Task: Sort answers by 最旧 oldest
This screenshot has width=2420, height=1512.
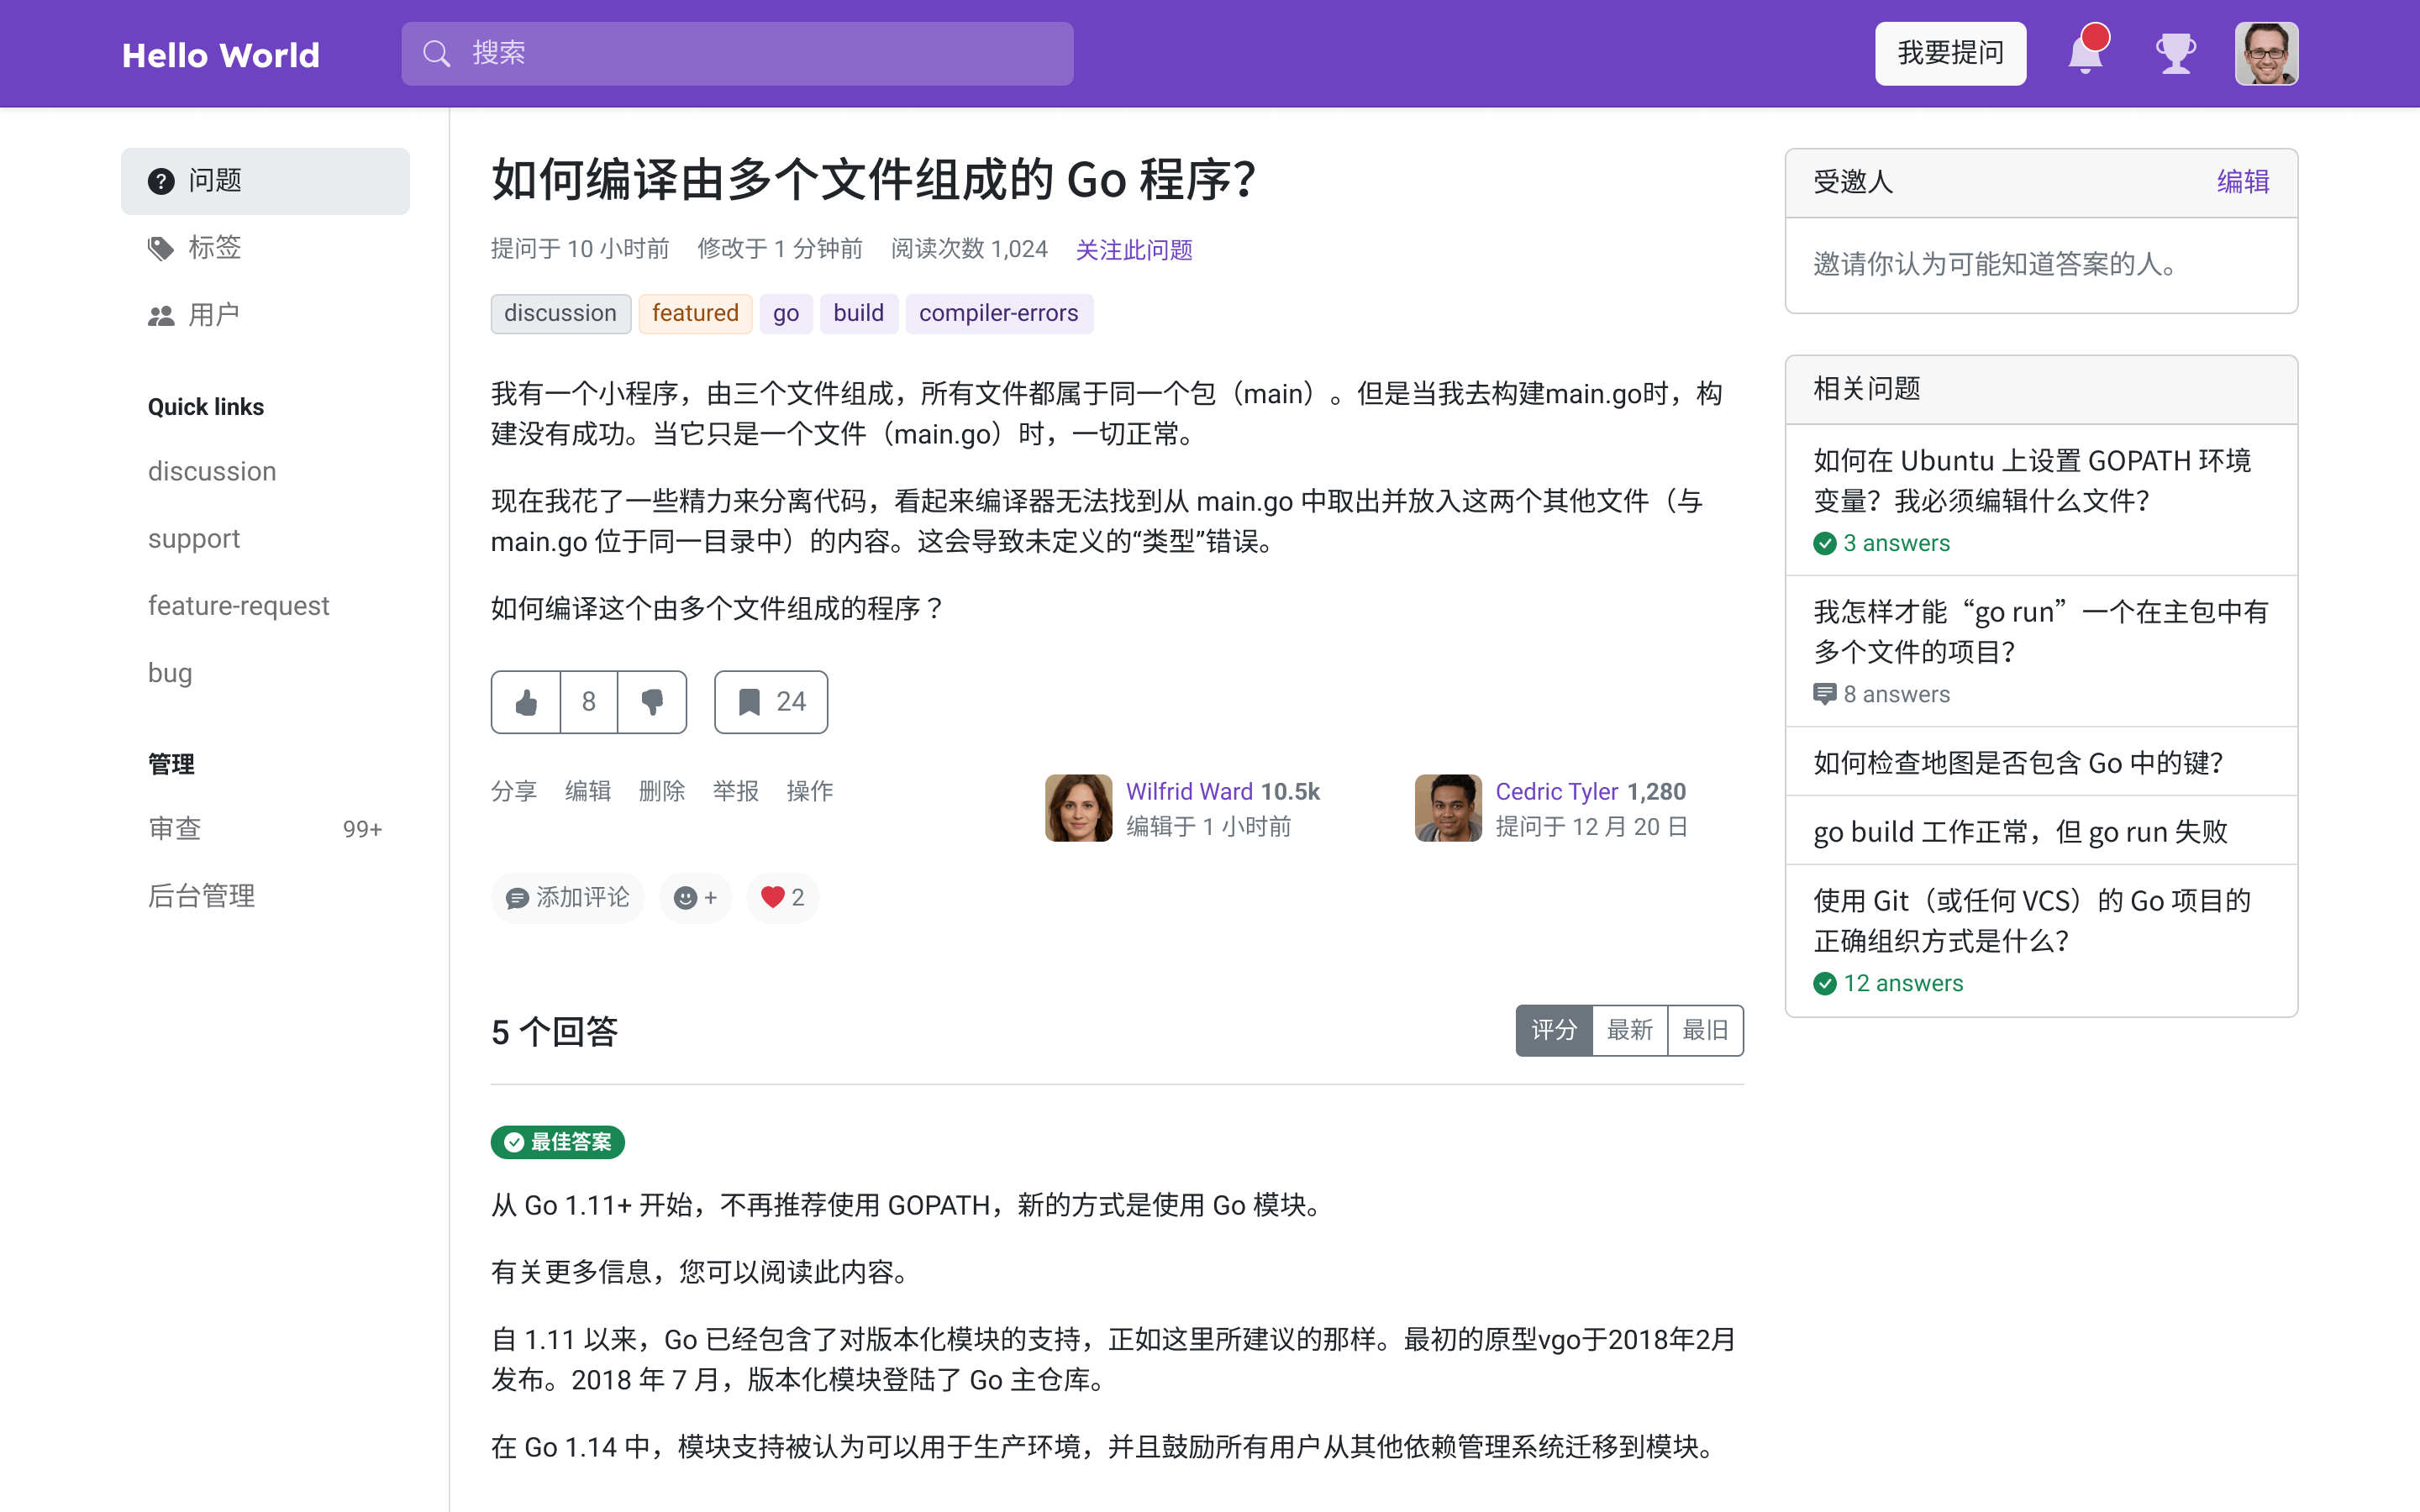Action: [1705, 1030]
